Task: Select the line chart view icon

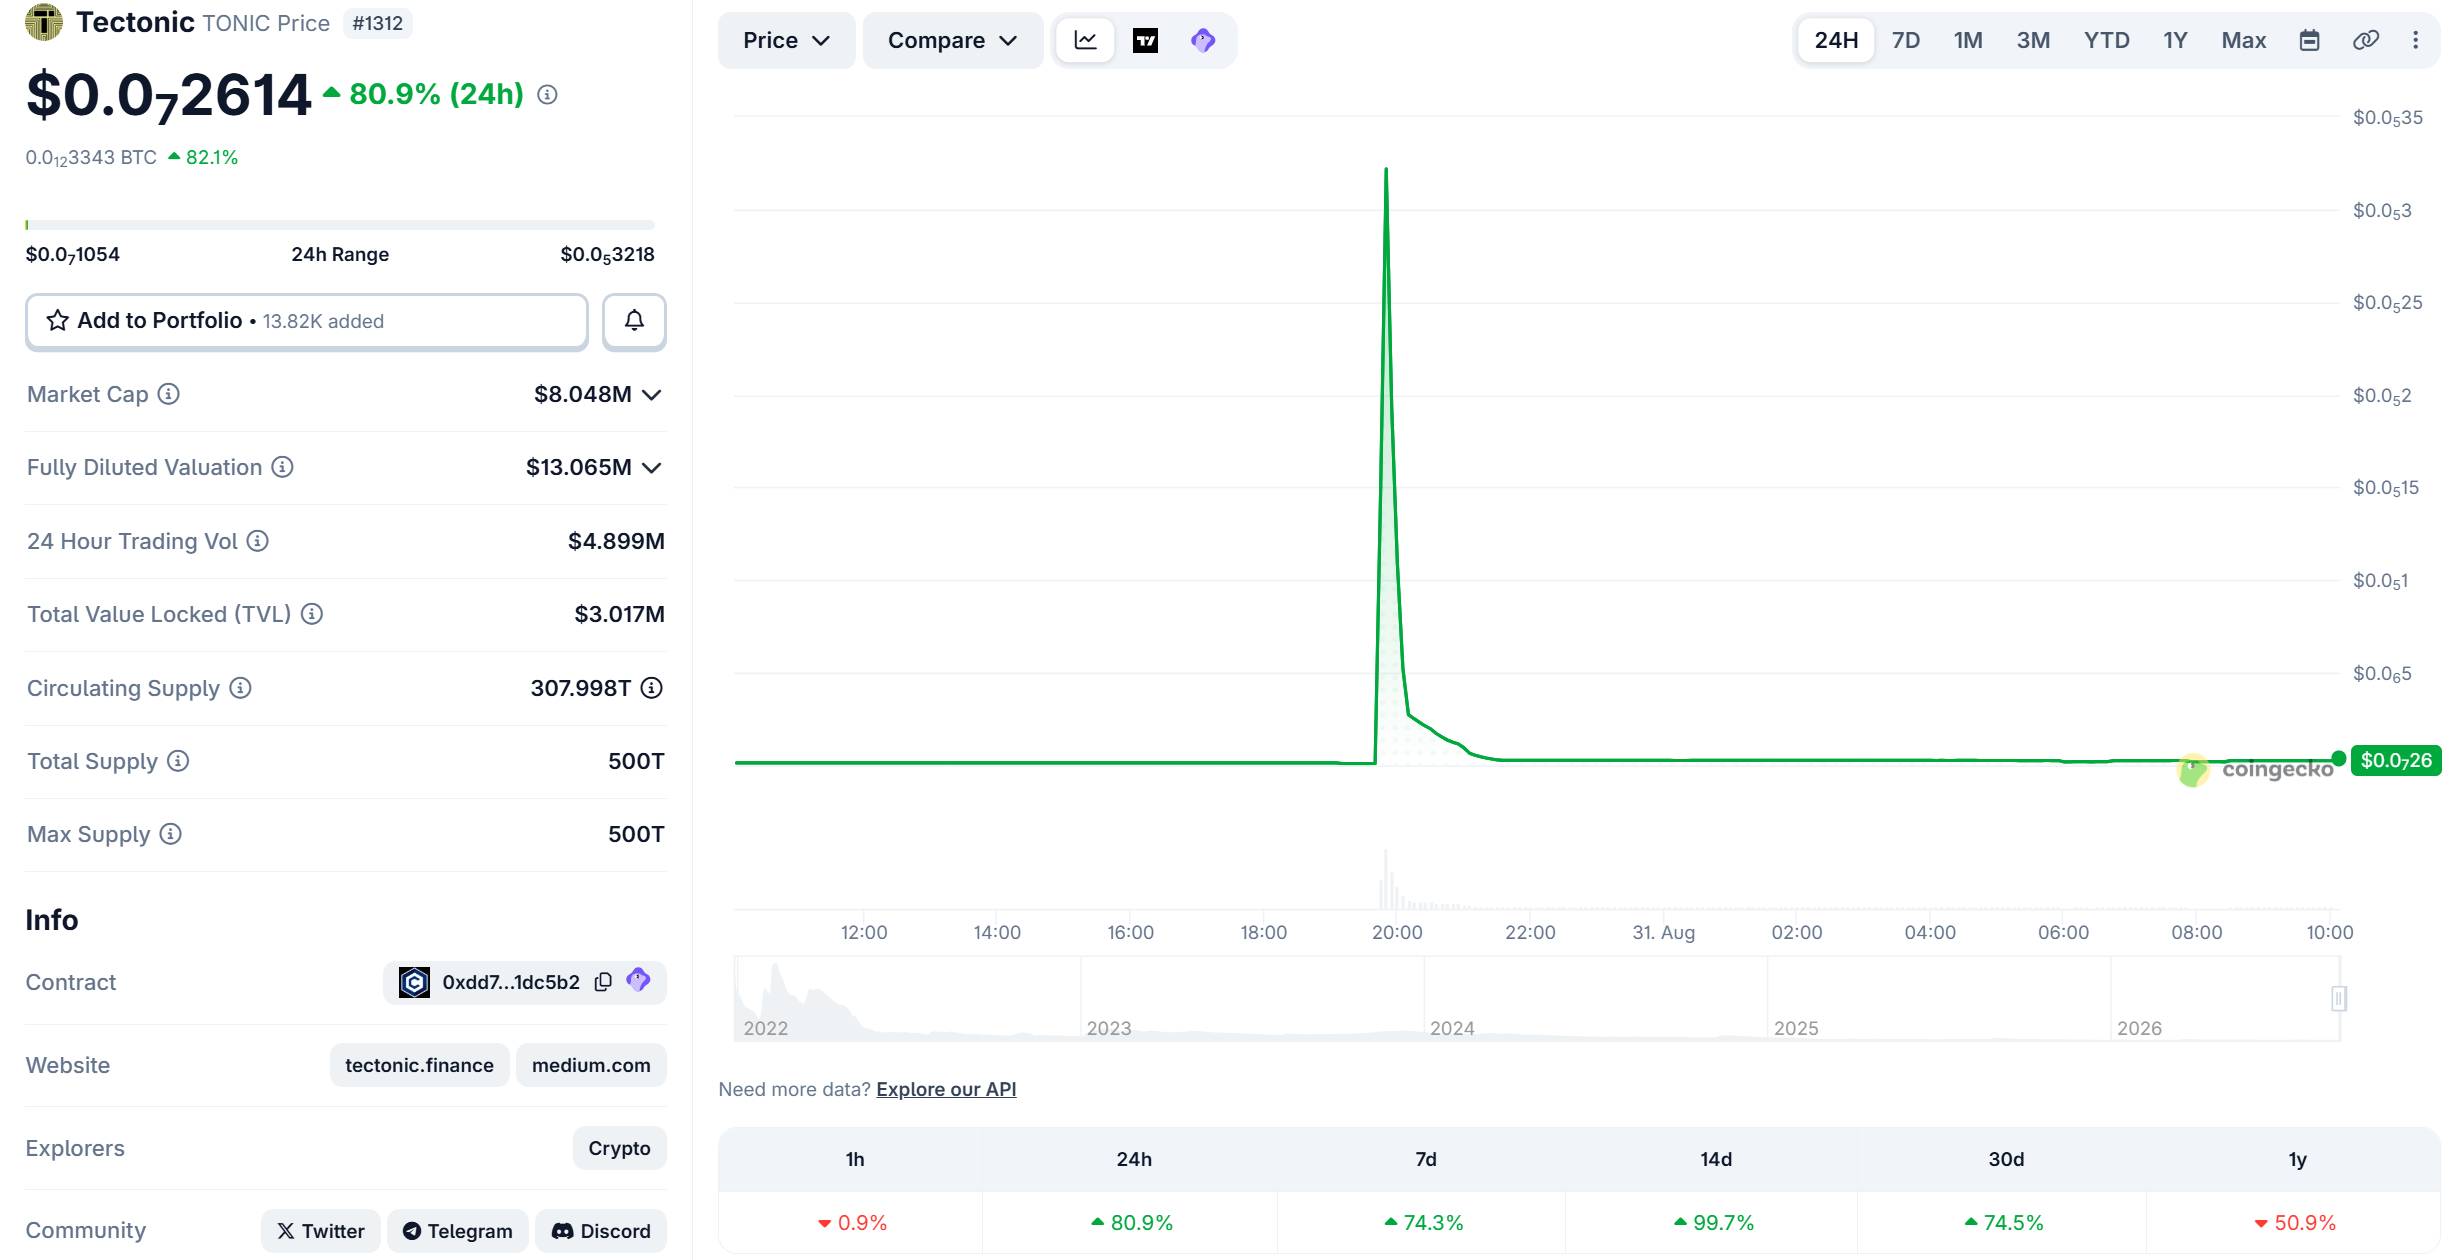Action: click(1086, 41)
